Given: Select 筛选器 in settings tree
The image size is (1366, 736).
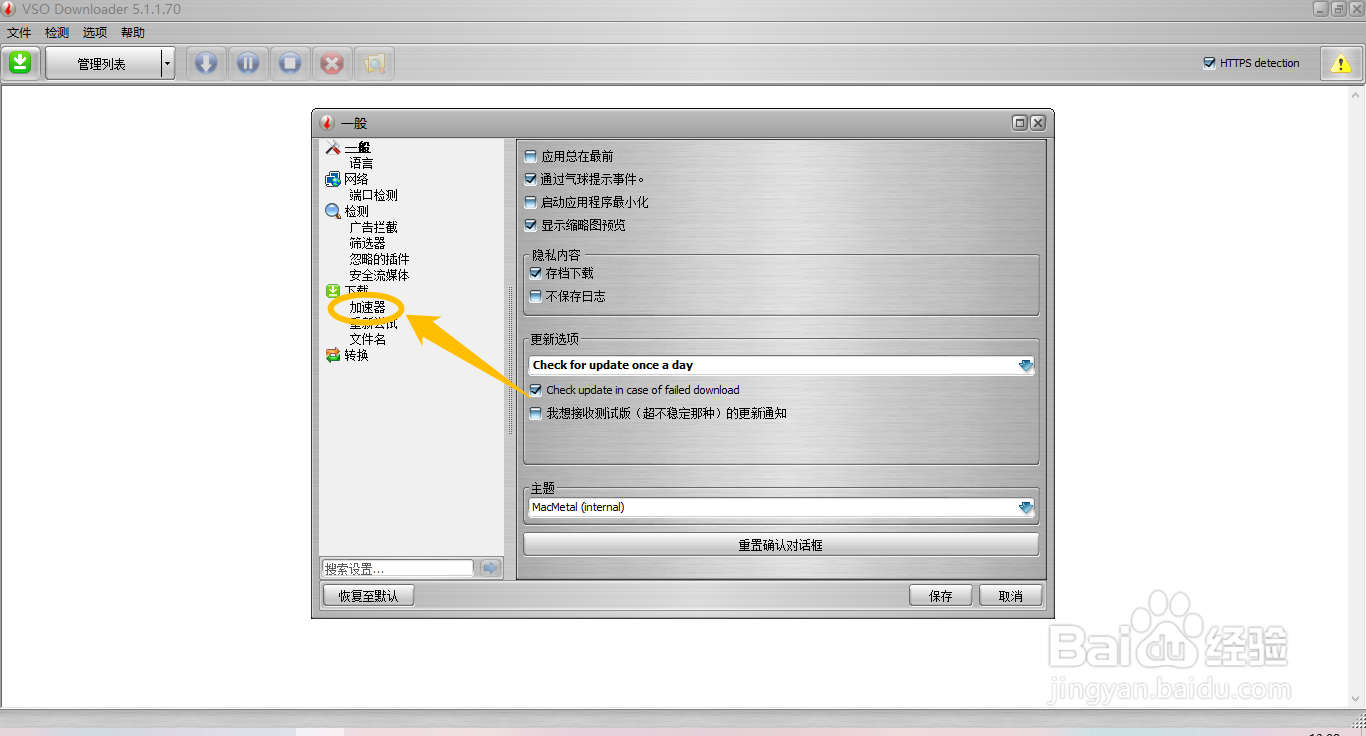Looking at the screenshot, I should click(x=367, y=243).
